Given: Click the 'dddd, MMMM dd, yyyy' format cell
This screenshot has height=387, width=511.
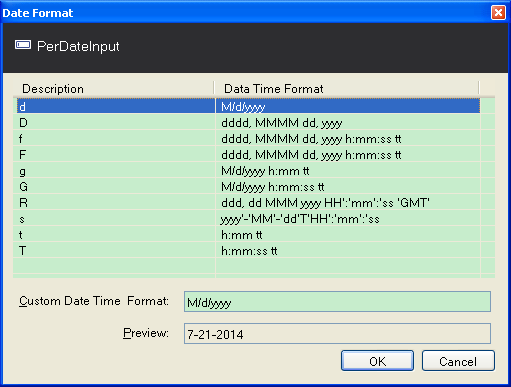Looking at the screenshot, I should 348,122.
